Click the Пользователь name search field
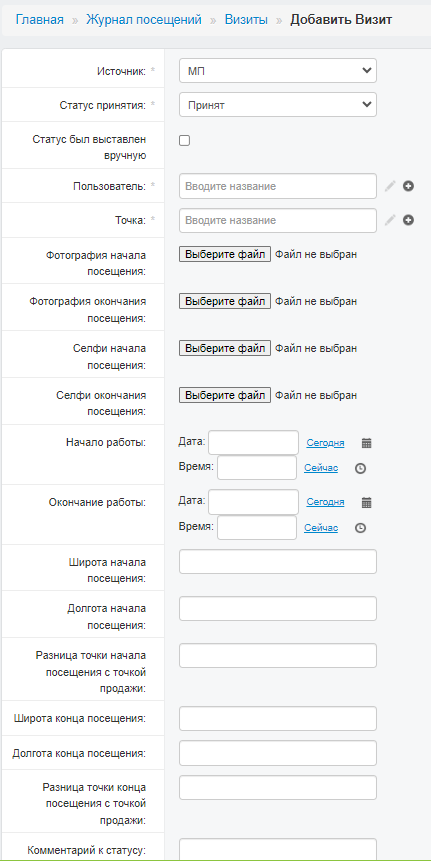Viewport: 431px width, 861px height. [278, 186]
